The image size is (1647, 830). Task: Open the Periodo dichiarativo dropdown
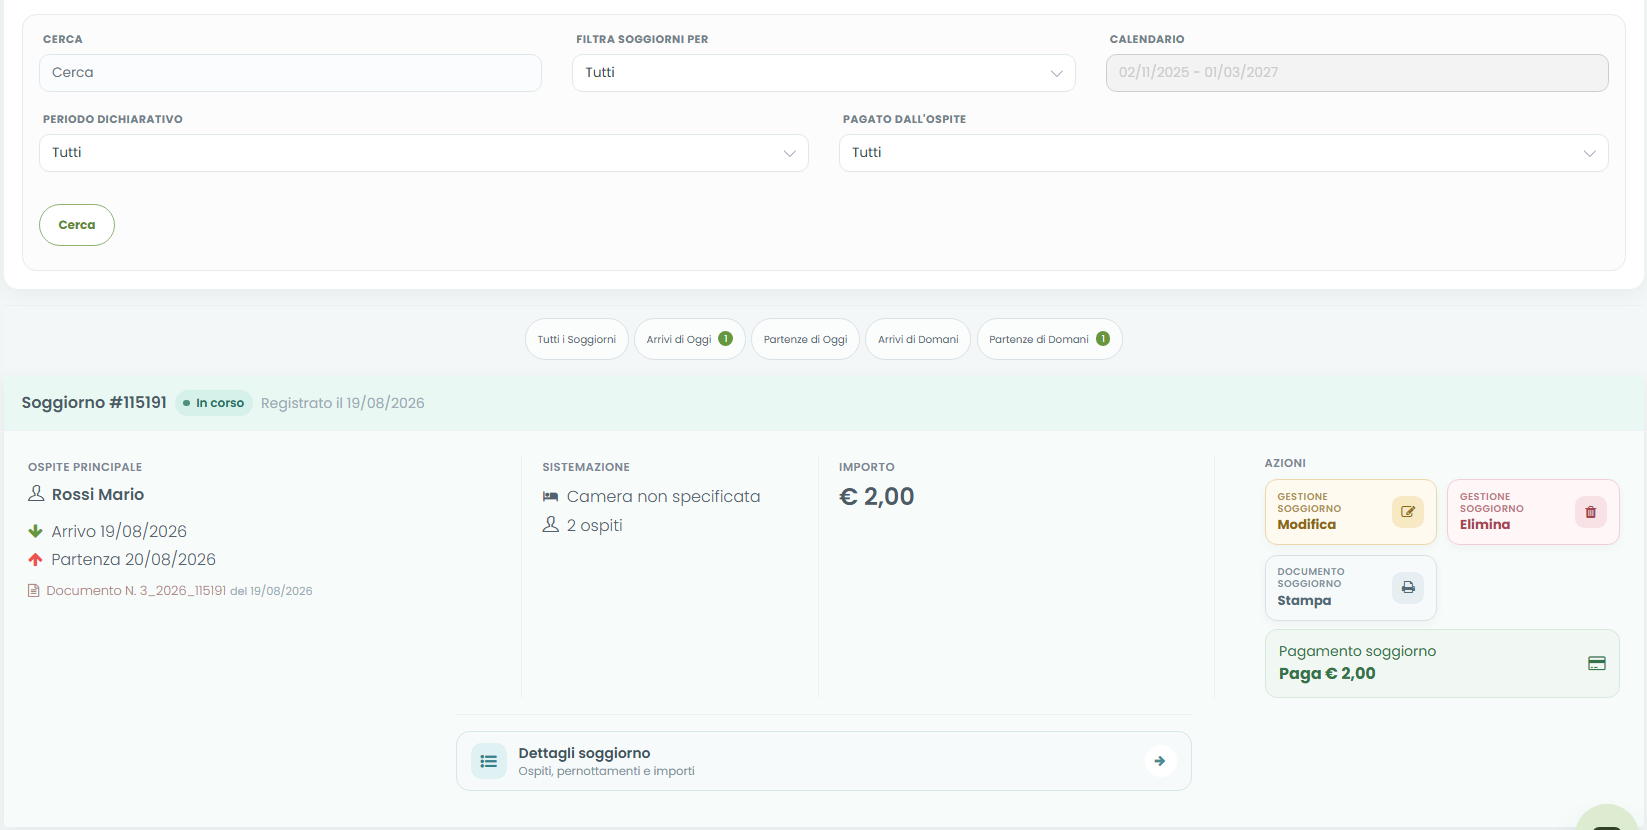[424, 153]
